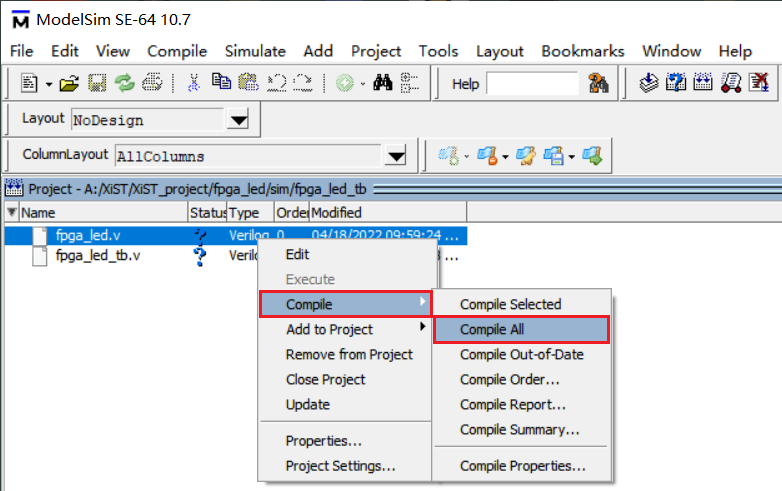Click the Help search icon button
Viewport: 782px width, 491px height.
599,84
